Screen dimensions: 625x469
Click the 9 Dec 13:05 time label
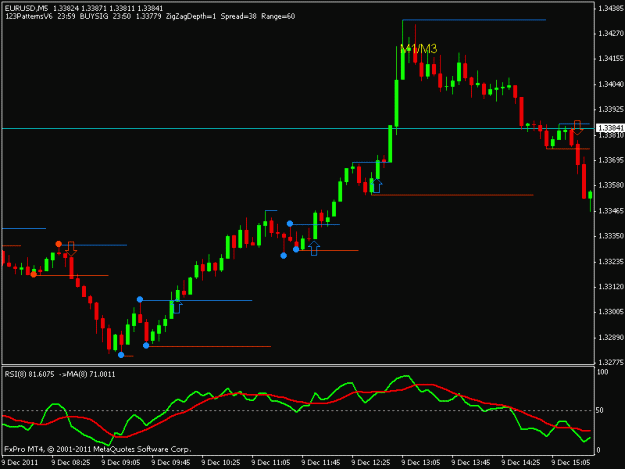pos(421,463)
